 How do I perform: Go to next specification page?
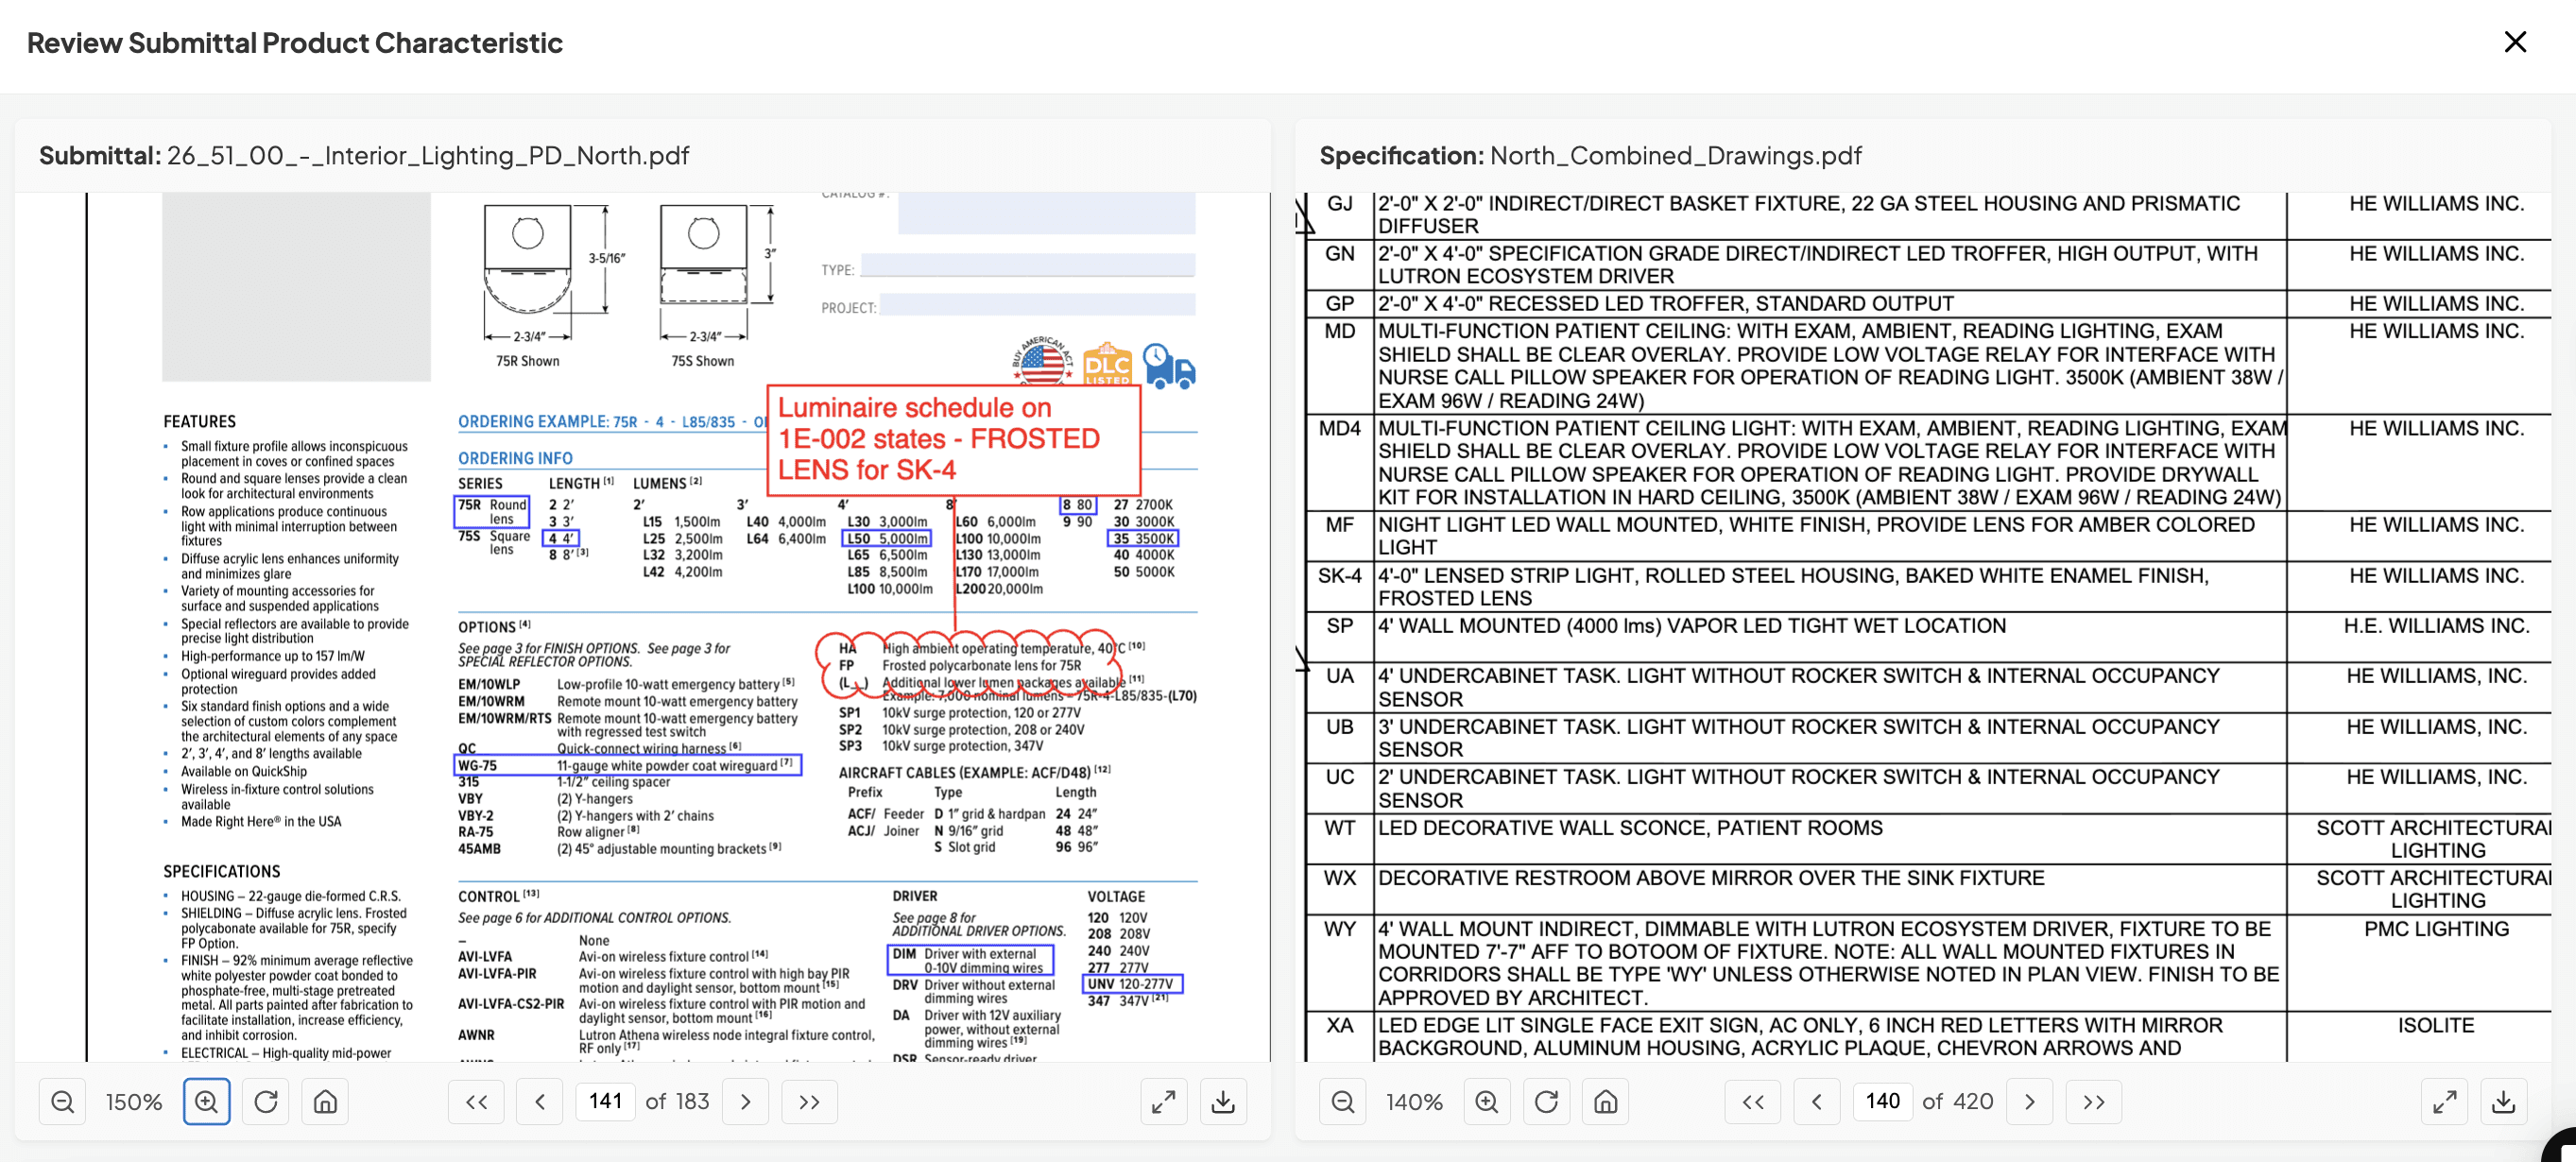coord(2029,1101)
